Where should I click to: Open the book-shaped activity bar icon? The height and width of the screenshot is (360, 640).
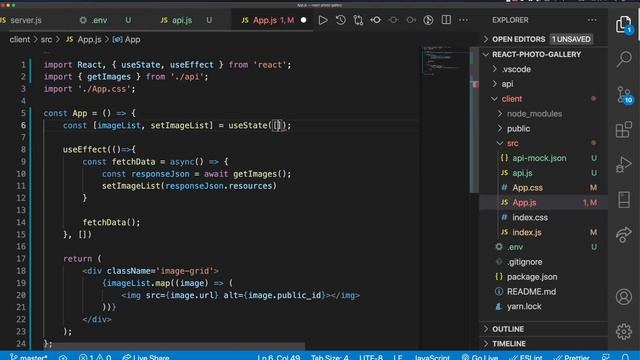624,200
